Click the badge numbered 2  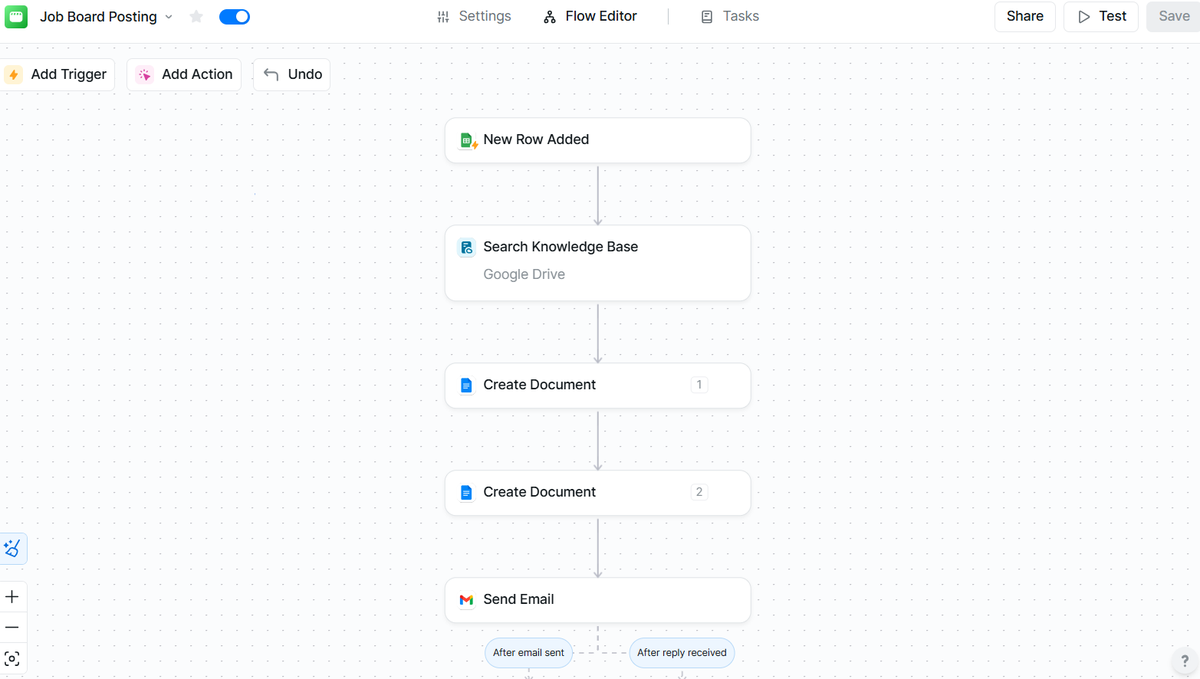699,491
